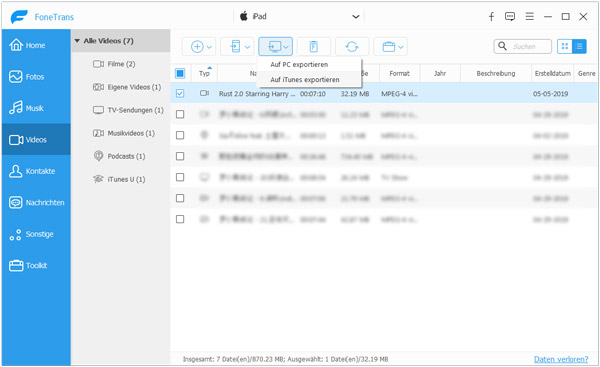Screen dimensions: 600x367
Task: Switch to grid thumbnail view
Action: point(564,46)
